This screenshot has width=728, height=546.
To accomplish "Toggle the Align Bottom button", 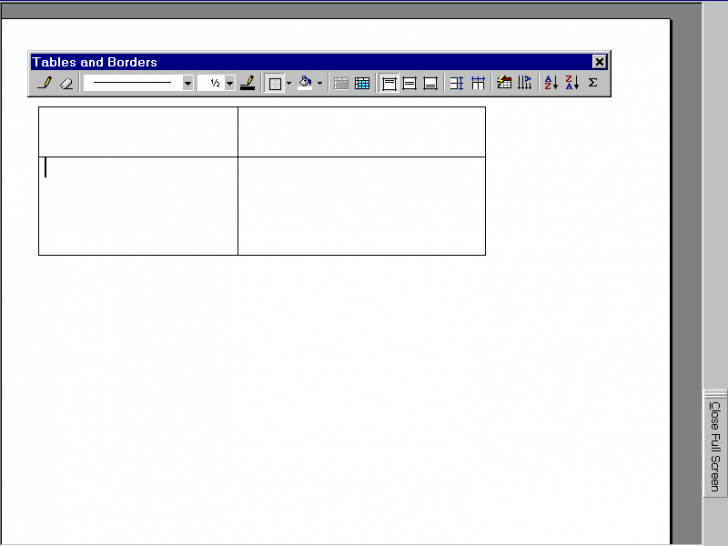I will point(430,84).
